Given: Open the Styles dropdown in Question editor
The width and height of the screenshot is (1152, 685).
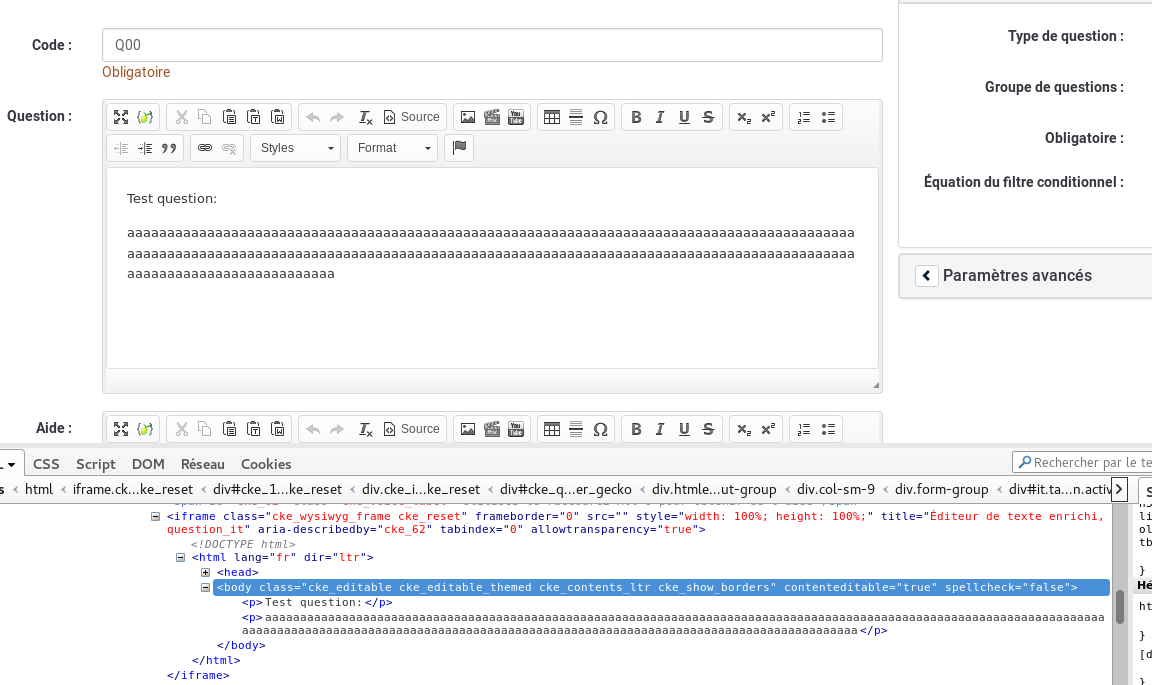Looking at the screenshot, I should (x=295, y=148).
